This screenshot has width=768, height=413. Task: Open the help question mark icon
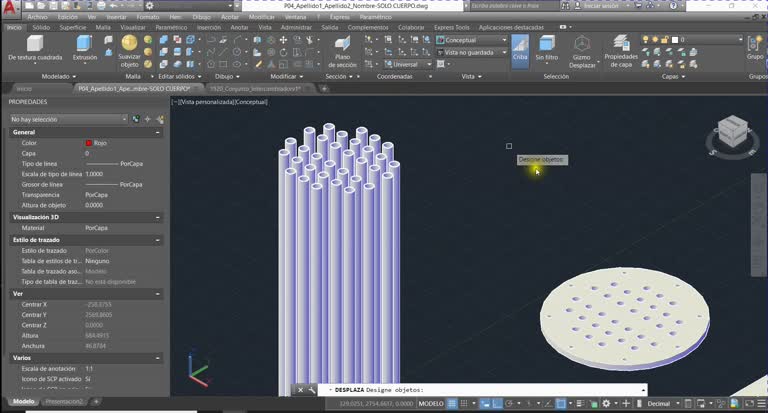pyautogui.click(x=673, y=6)
